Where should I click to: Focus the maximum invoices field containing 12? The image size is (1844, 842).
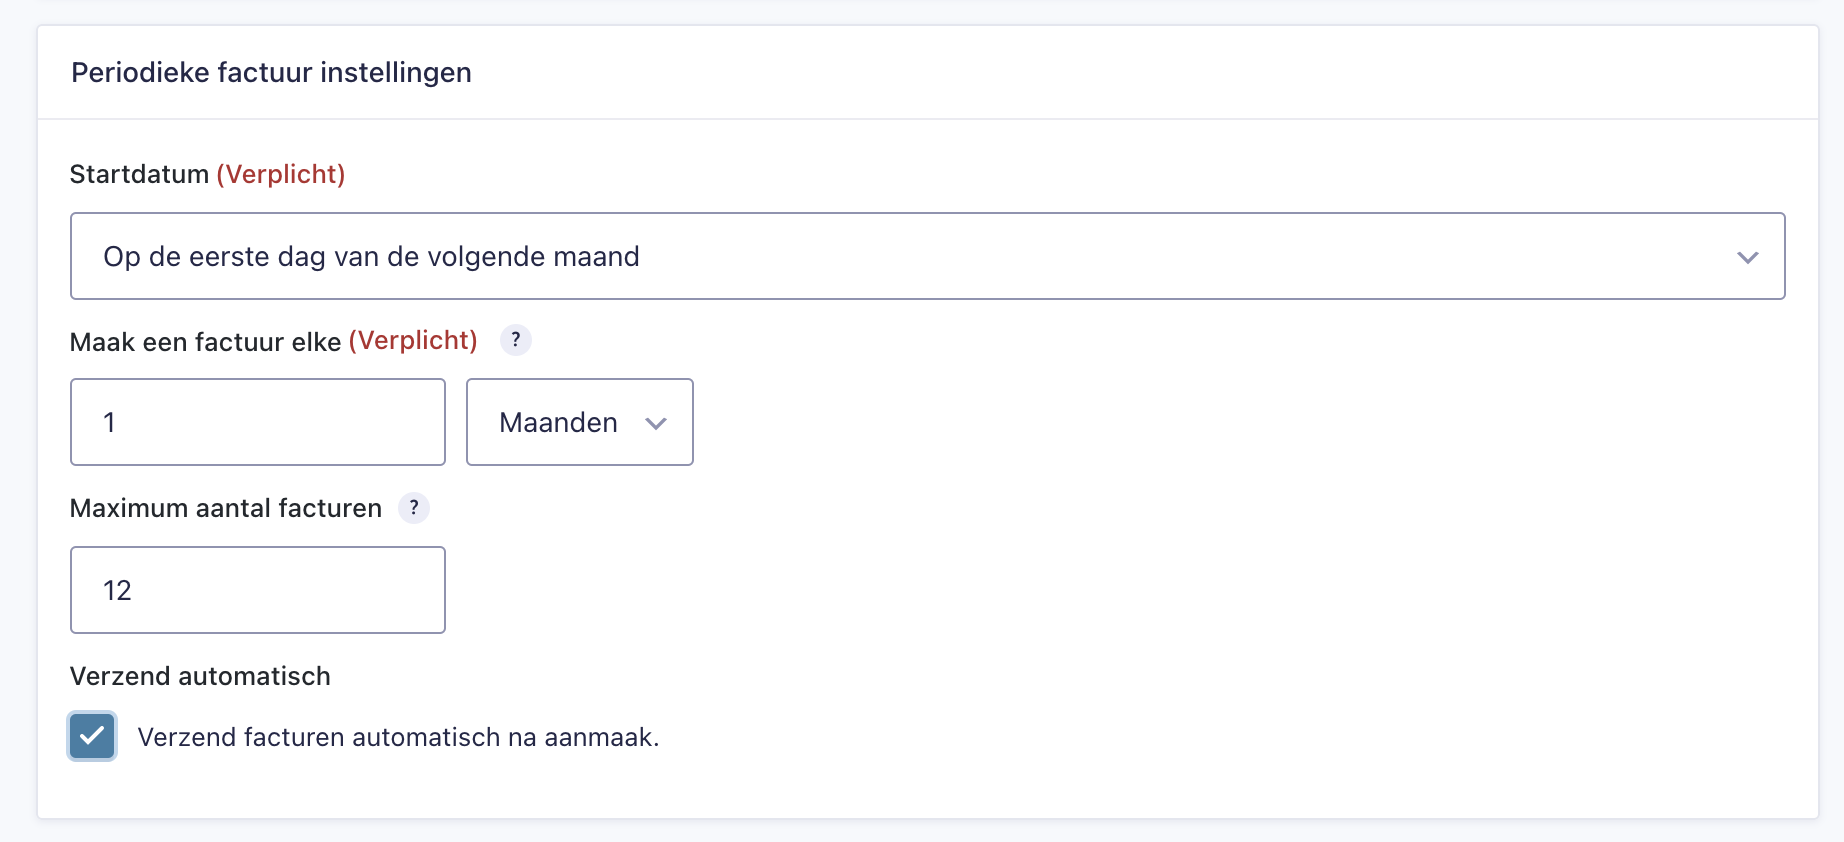[257, 590]
